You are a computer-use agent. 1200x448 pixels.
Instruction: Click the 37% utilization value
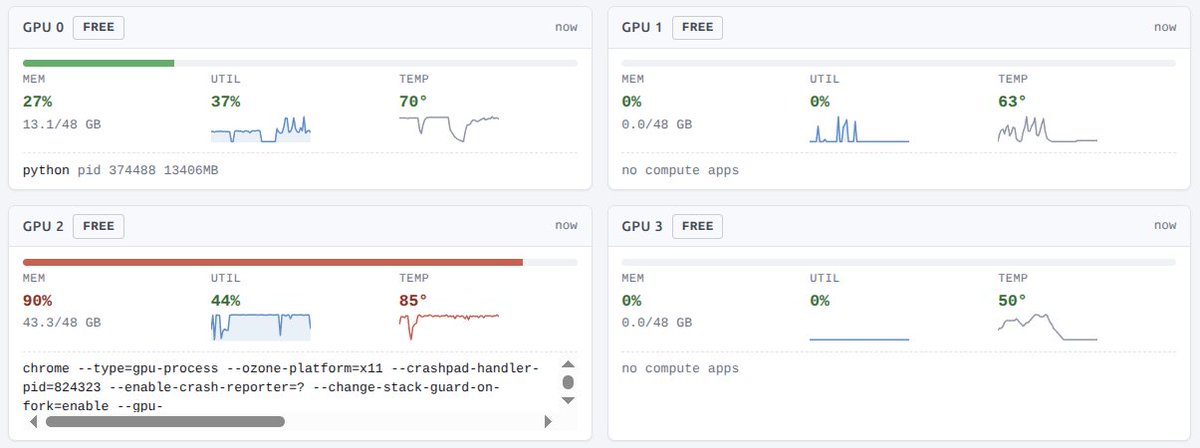[225, 102]
